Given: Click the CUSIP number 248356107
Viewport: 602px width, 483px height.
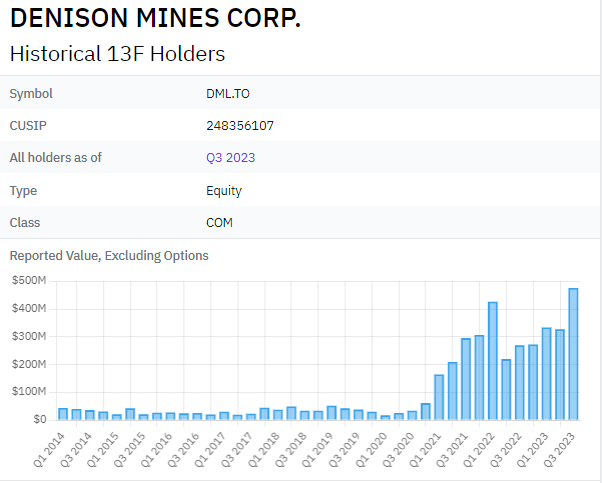Looking at the screenshot, I should point(240,126).
